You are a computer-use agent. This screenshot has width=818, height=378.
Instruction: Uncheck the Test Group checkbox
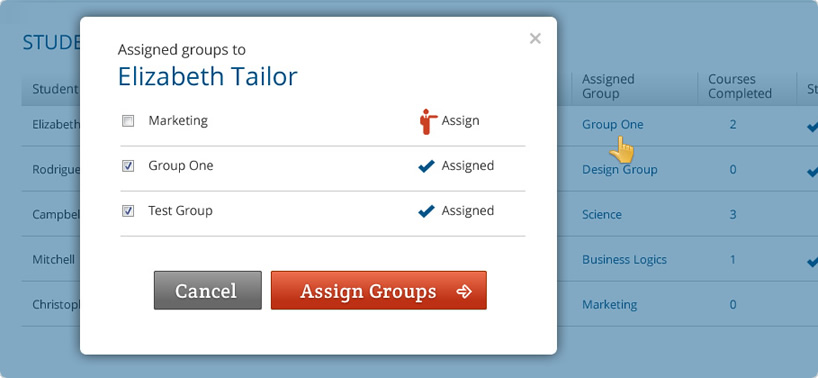[x=128, y=211]
